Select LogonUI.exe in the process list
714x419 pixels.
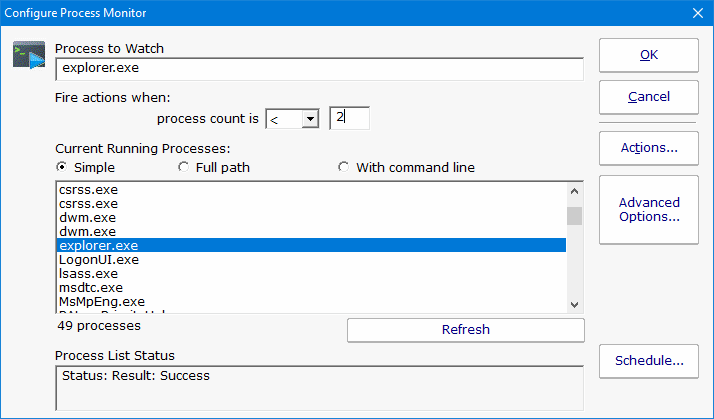(99, 259)
